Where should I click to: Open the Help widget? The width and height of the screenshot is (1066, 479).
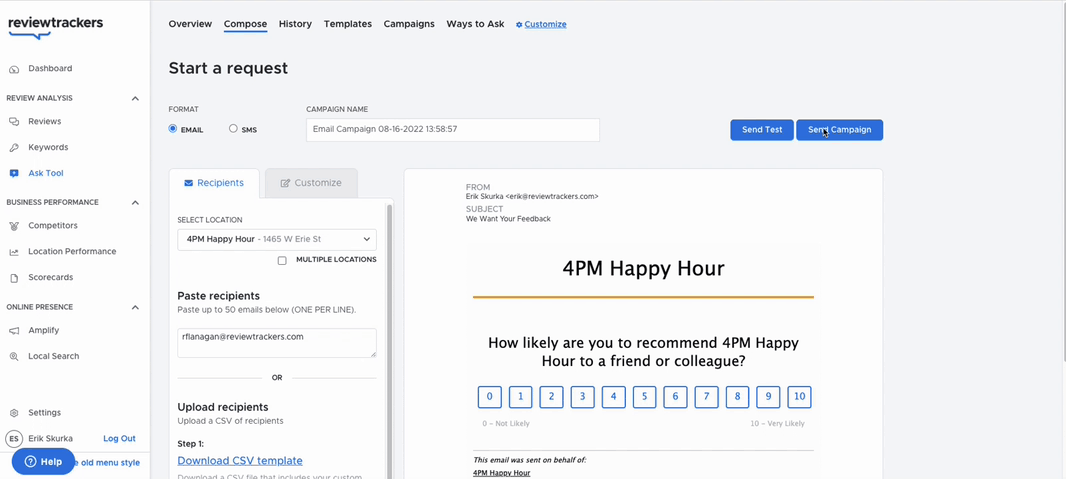tap(43, 462)
